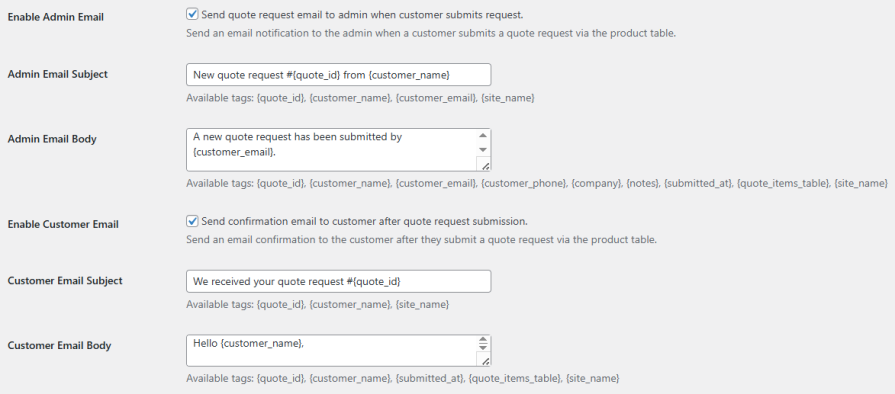Grab the Admin Email Body resize handle
Viewport: 895px width, 394px height.
(x=485, y=166)
